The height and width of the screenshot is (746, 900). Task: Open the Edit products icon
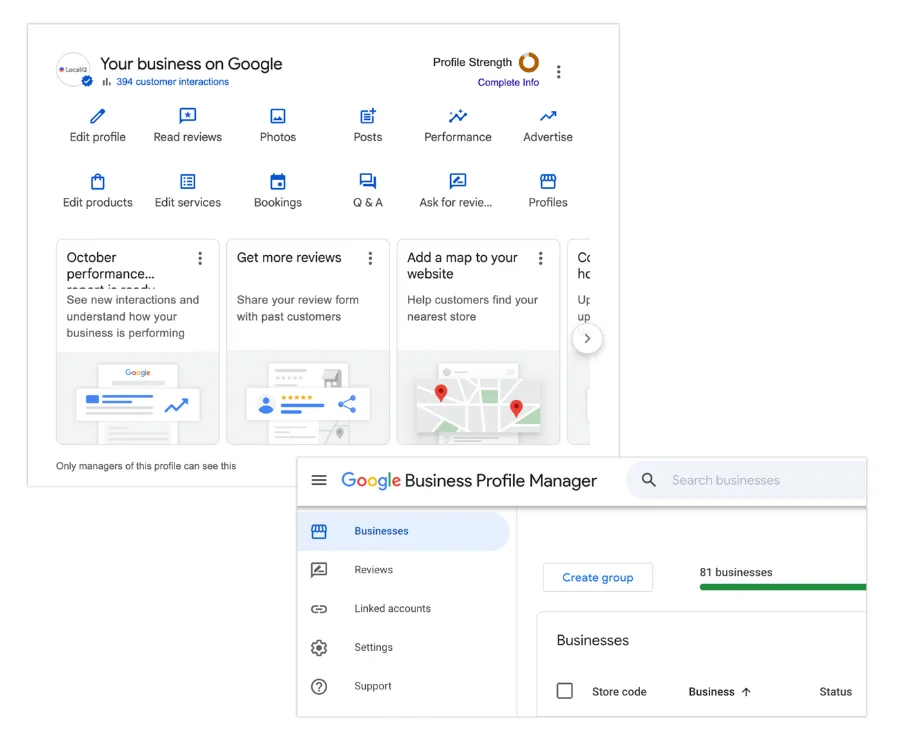(97, 180)
